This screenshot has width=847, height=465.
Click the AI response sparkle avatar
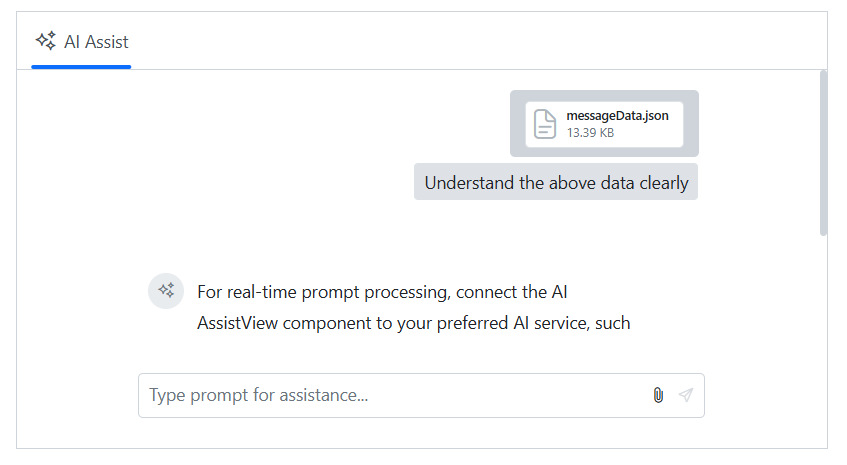[166, 291]
